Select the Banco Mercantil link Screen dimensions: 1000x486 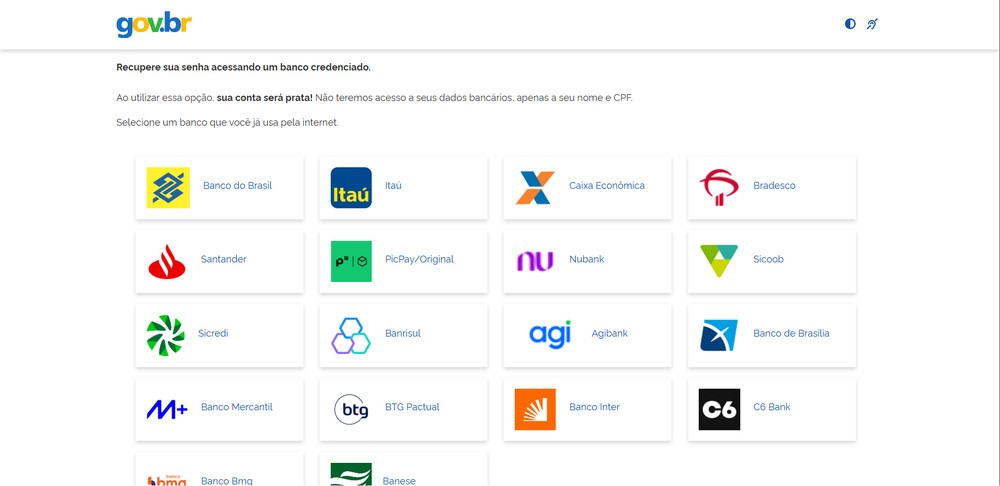(x=237, y=407)
